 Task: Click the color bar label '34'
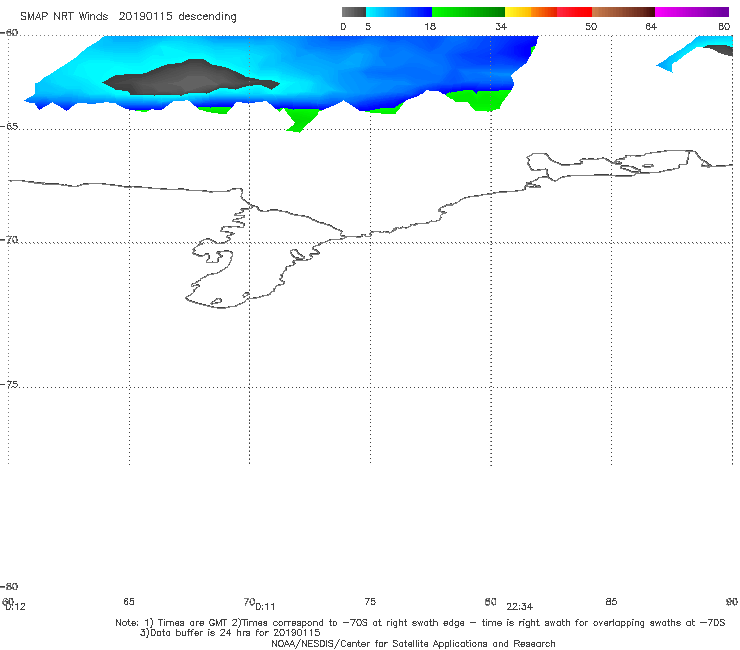[x=501, y=26]
